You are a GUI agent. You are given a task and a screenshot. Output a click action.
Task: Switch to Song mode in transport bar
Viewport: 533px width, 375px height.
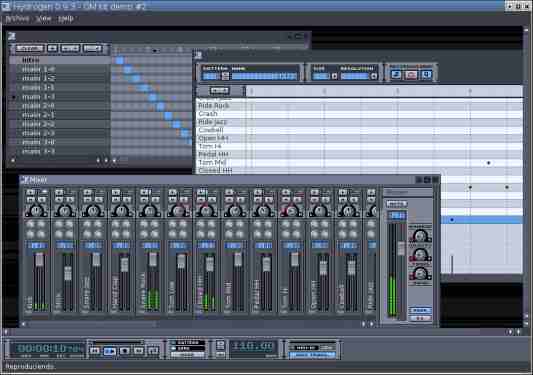[188, 348]
